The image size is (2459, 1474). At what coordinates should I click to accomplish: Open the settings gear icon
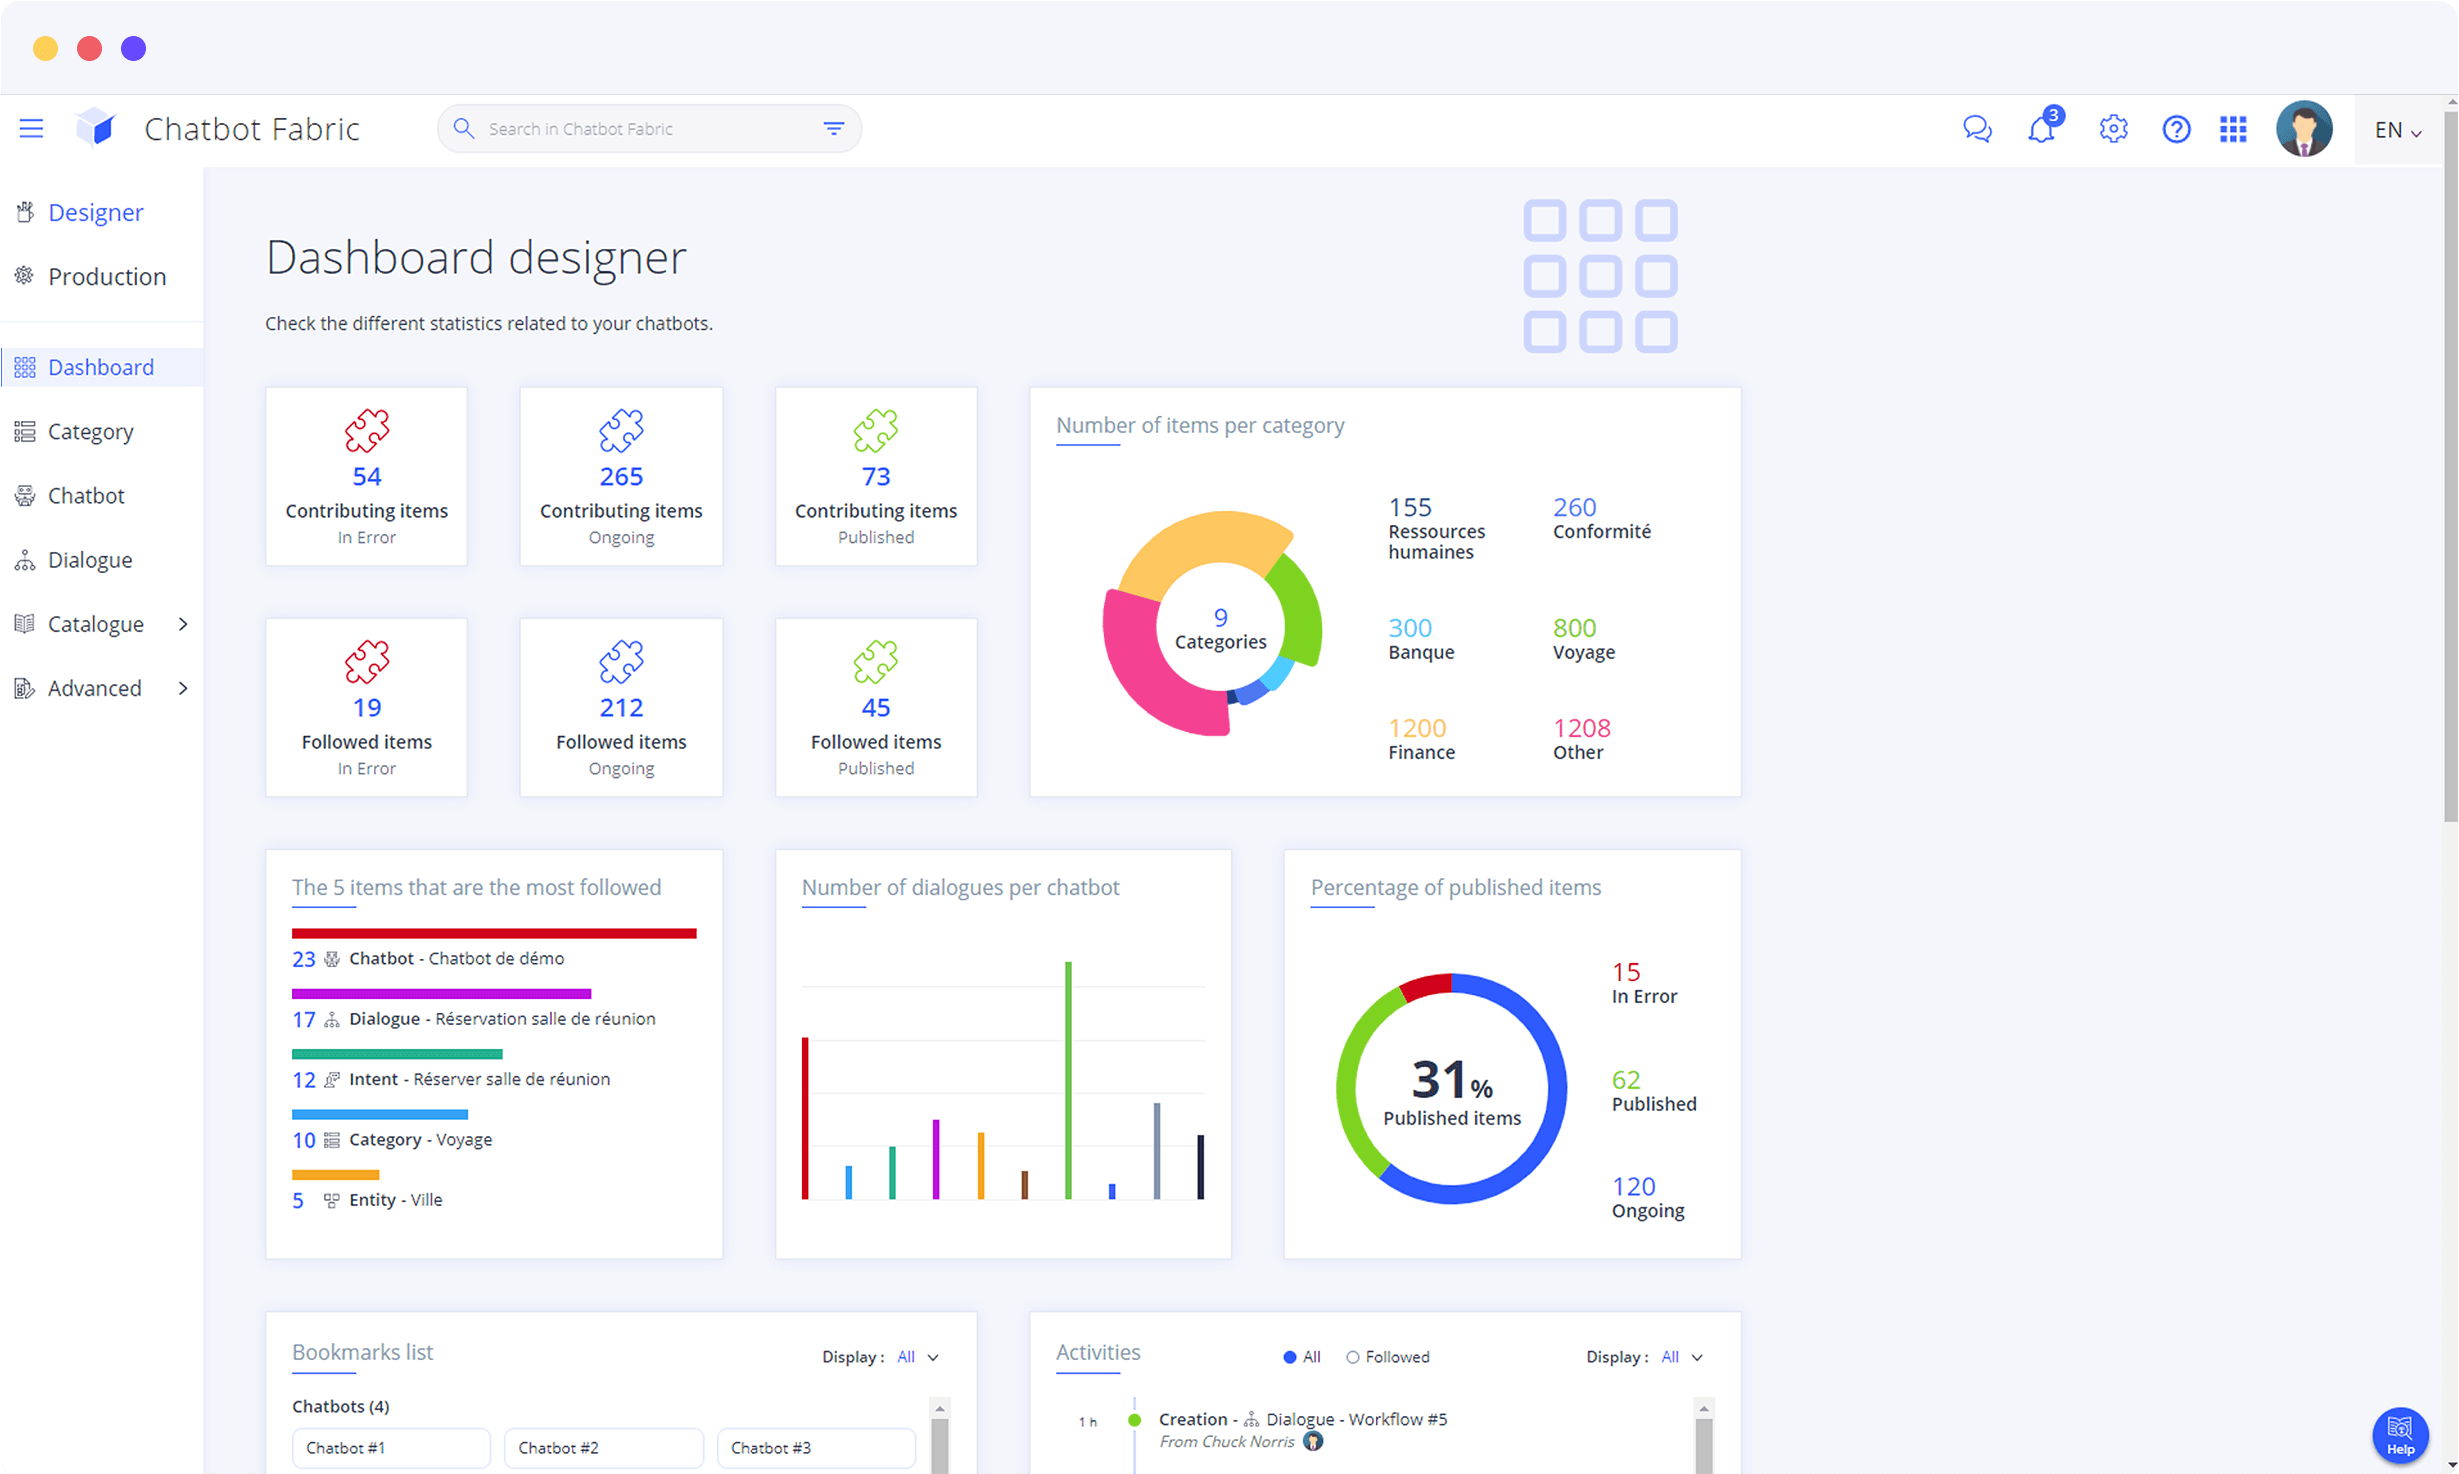point(2112,129)
